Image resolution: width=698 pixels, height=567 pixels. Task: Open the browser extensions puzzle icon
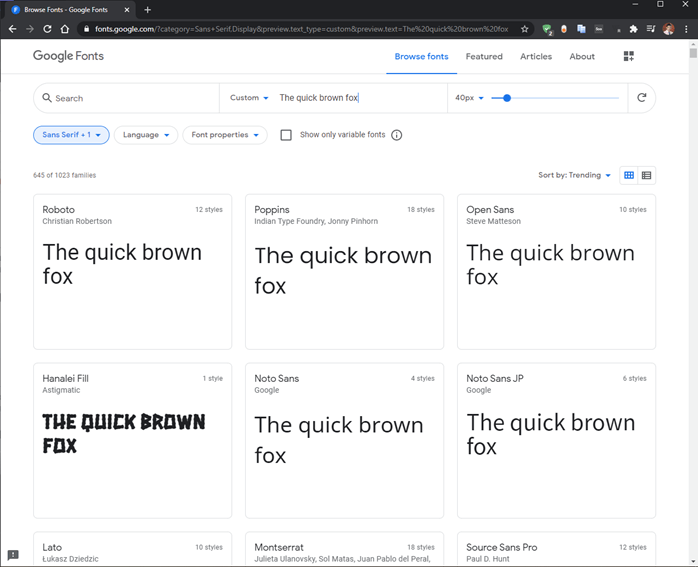tap(633, 29)
